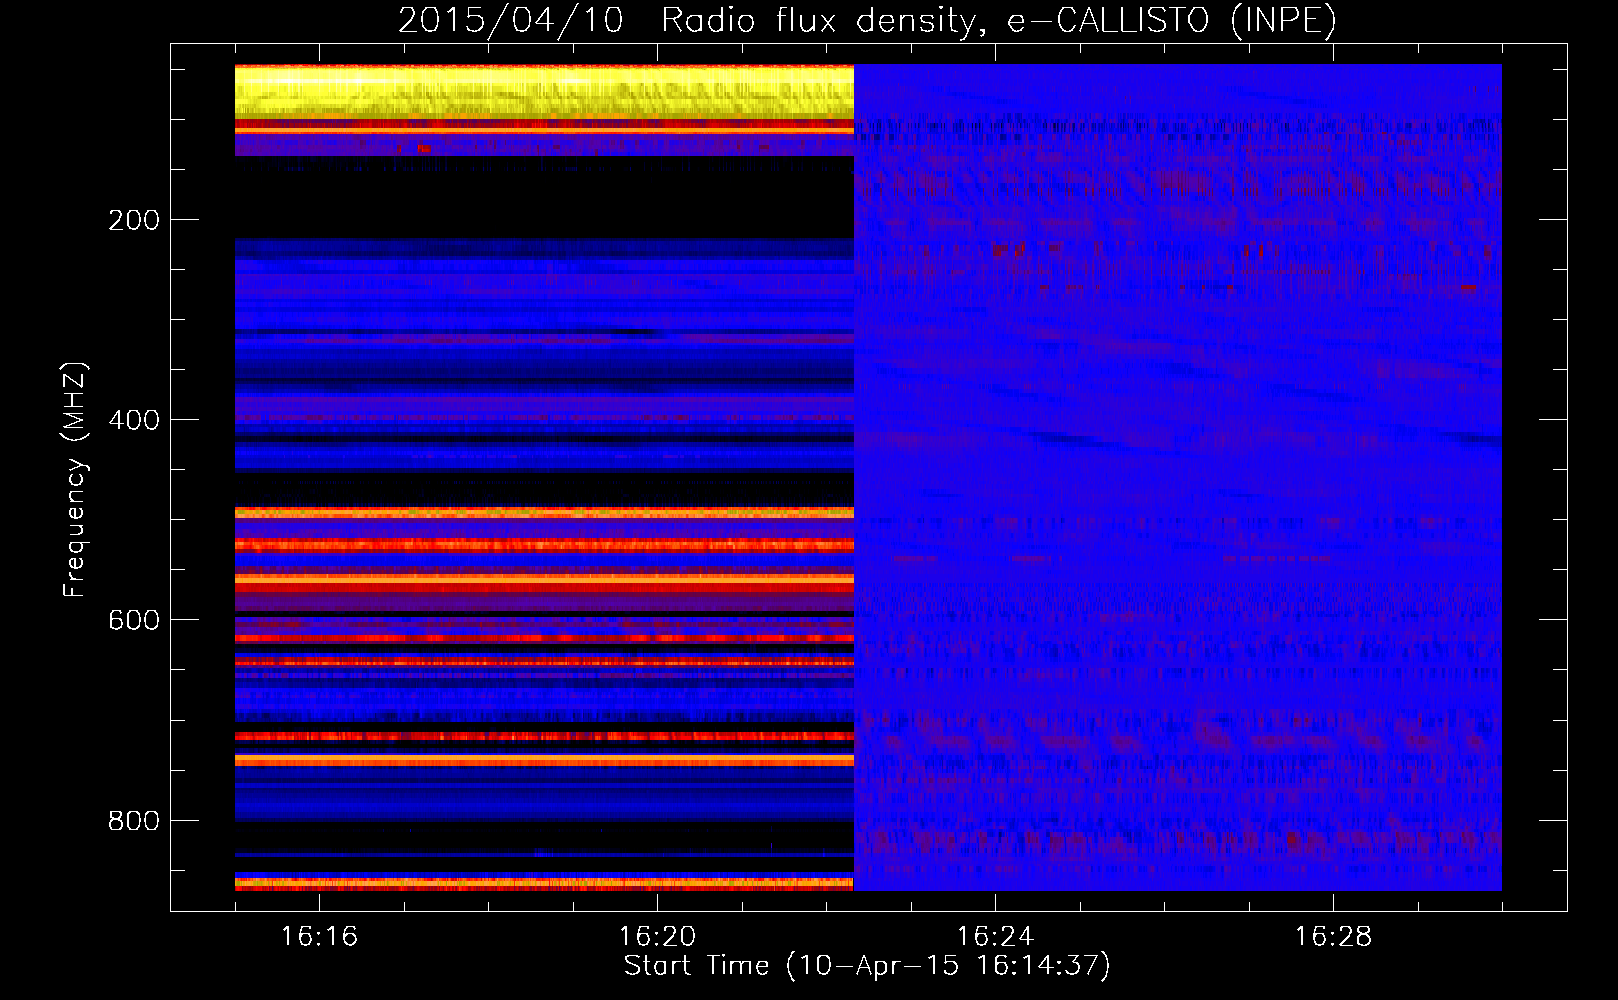The height and width of the screenshot is (1000, 1618).
Task: Click the '16:24' time tick label
Action: [995, 936]
